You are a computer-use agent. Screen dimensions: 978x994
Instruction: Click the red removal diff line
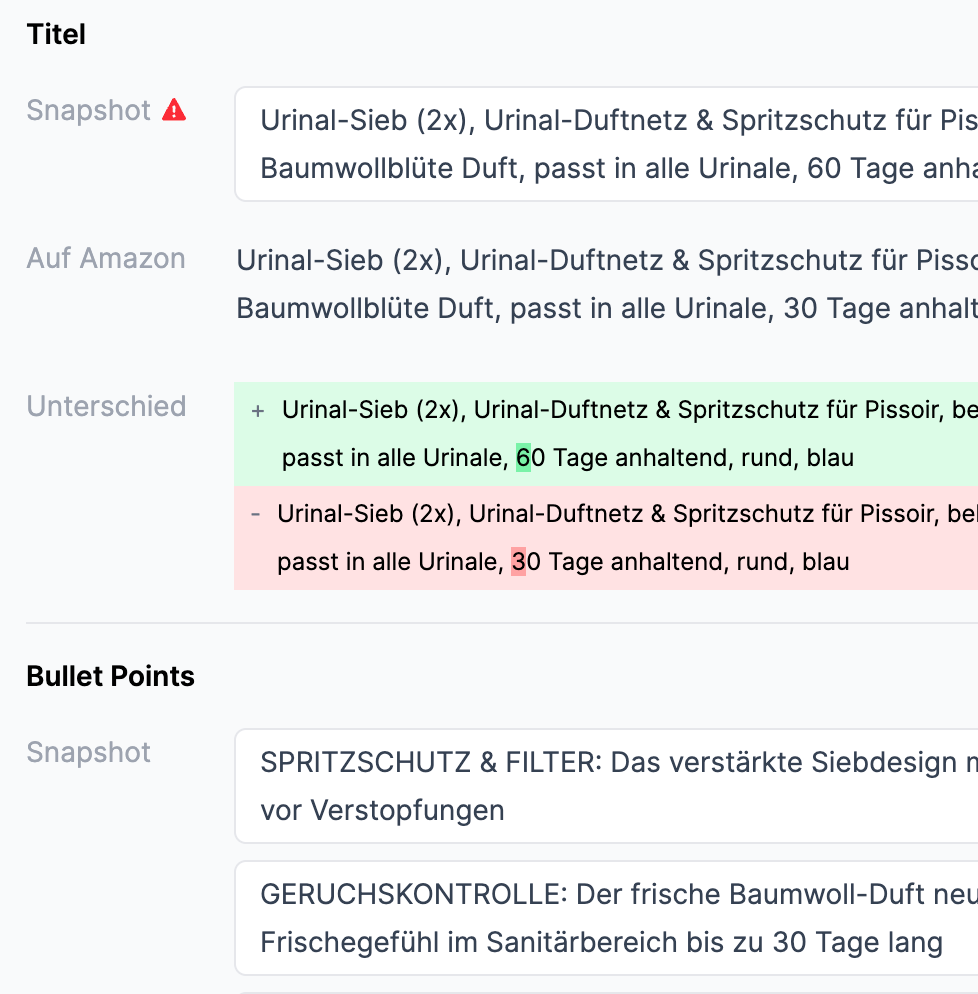600,537
